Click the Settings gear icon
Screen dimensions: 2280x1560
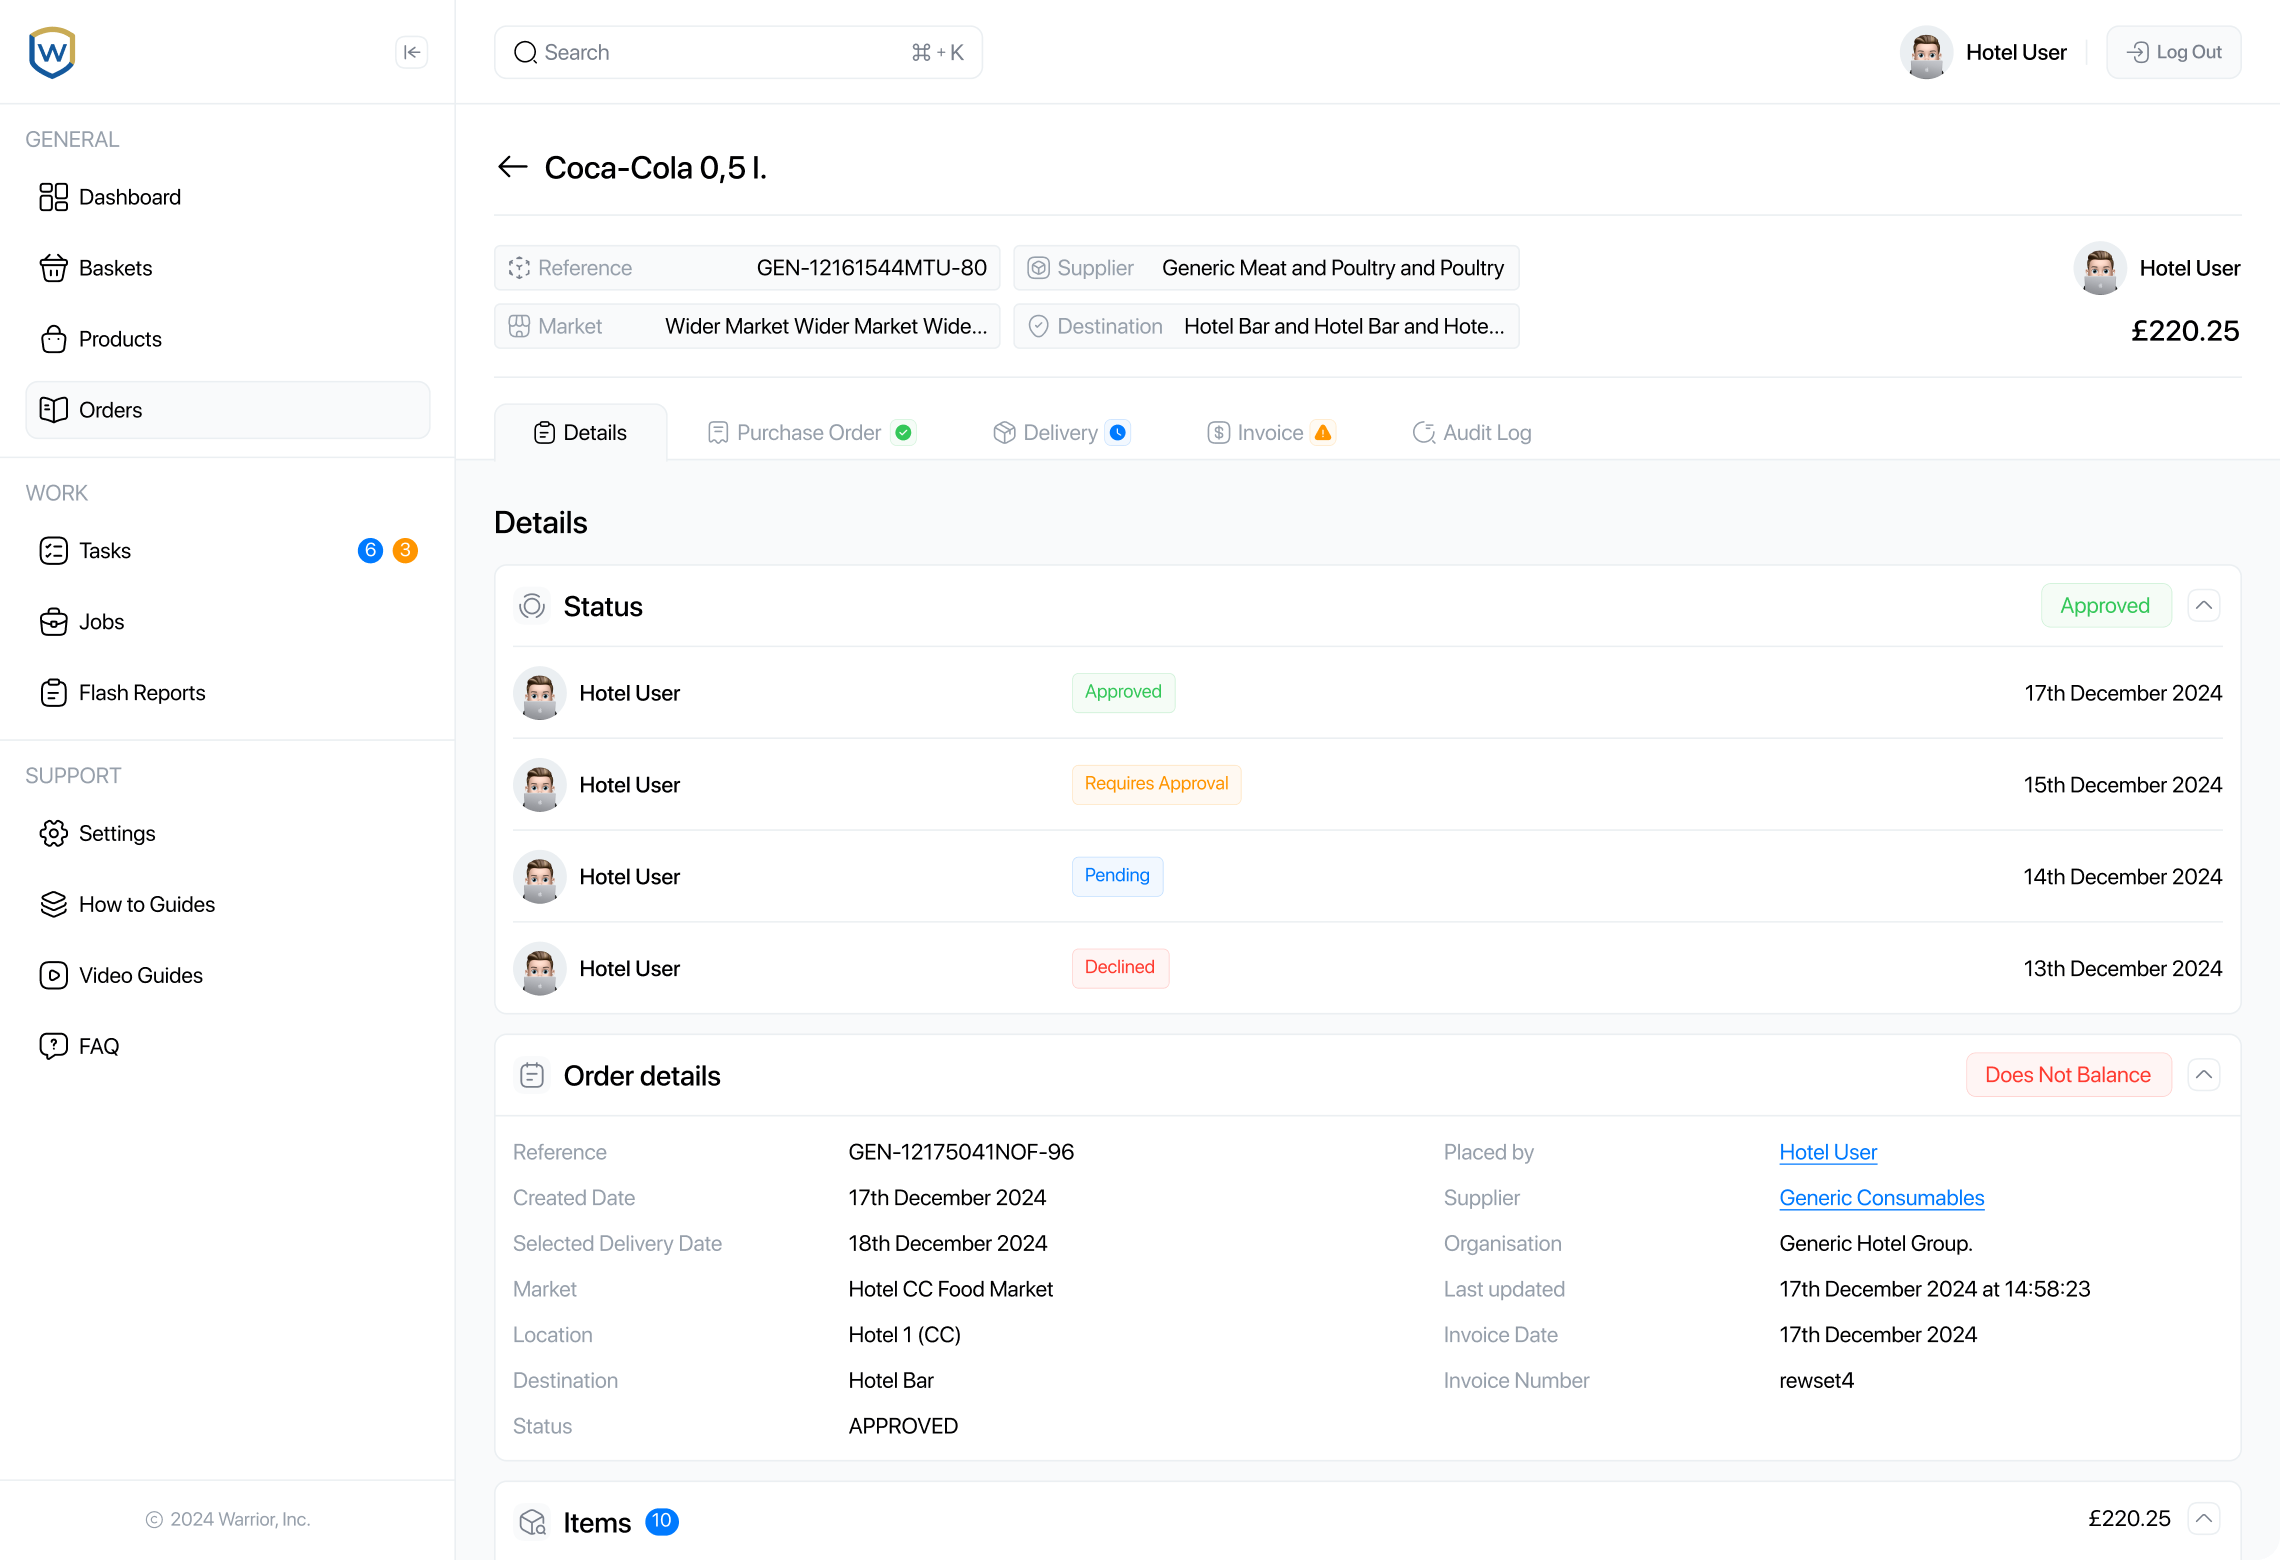pos(54,834)
